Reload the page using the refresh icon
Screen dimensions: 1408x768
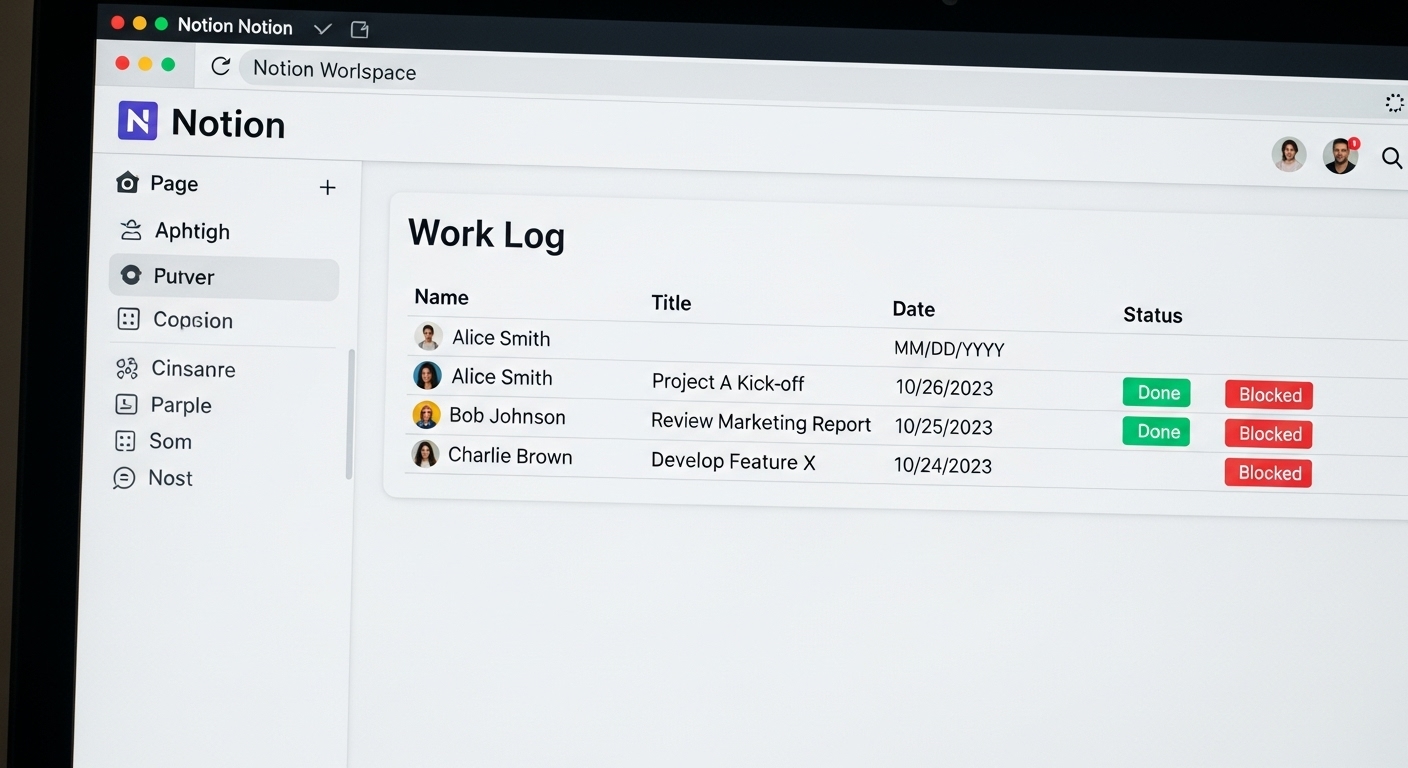pos(220,66)
